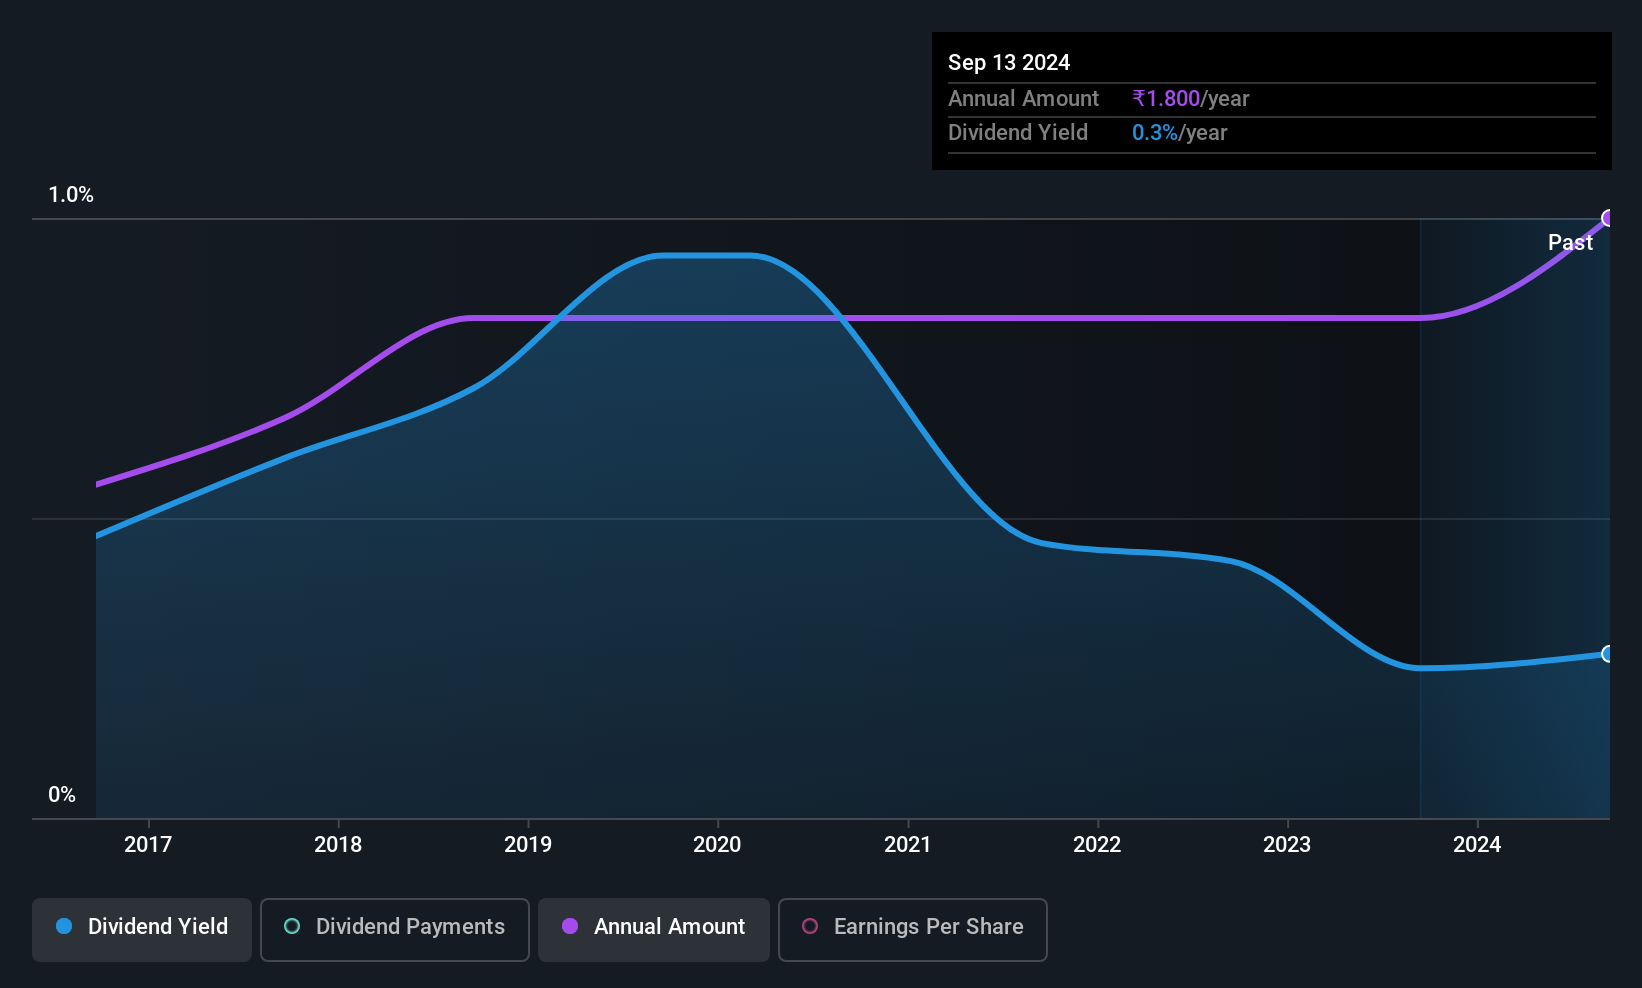
Task: Click the 2024 x-axis label
Action: [1477, 844]
